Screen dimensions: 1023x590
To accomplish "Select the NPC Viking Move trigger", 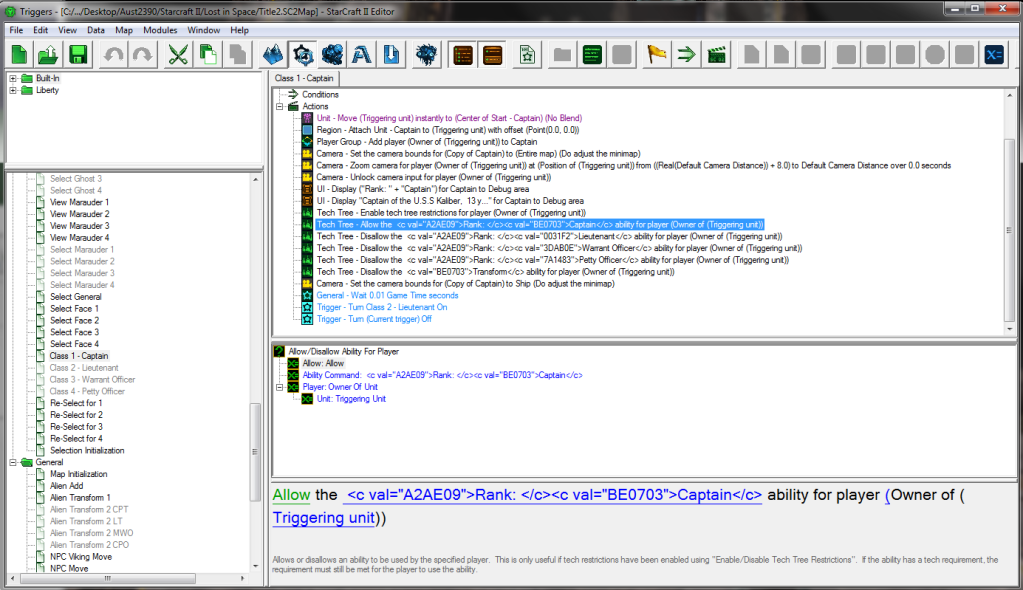I will [x=81, y=557].
